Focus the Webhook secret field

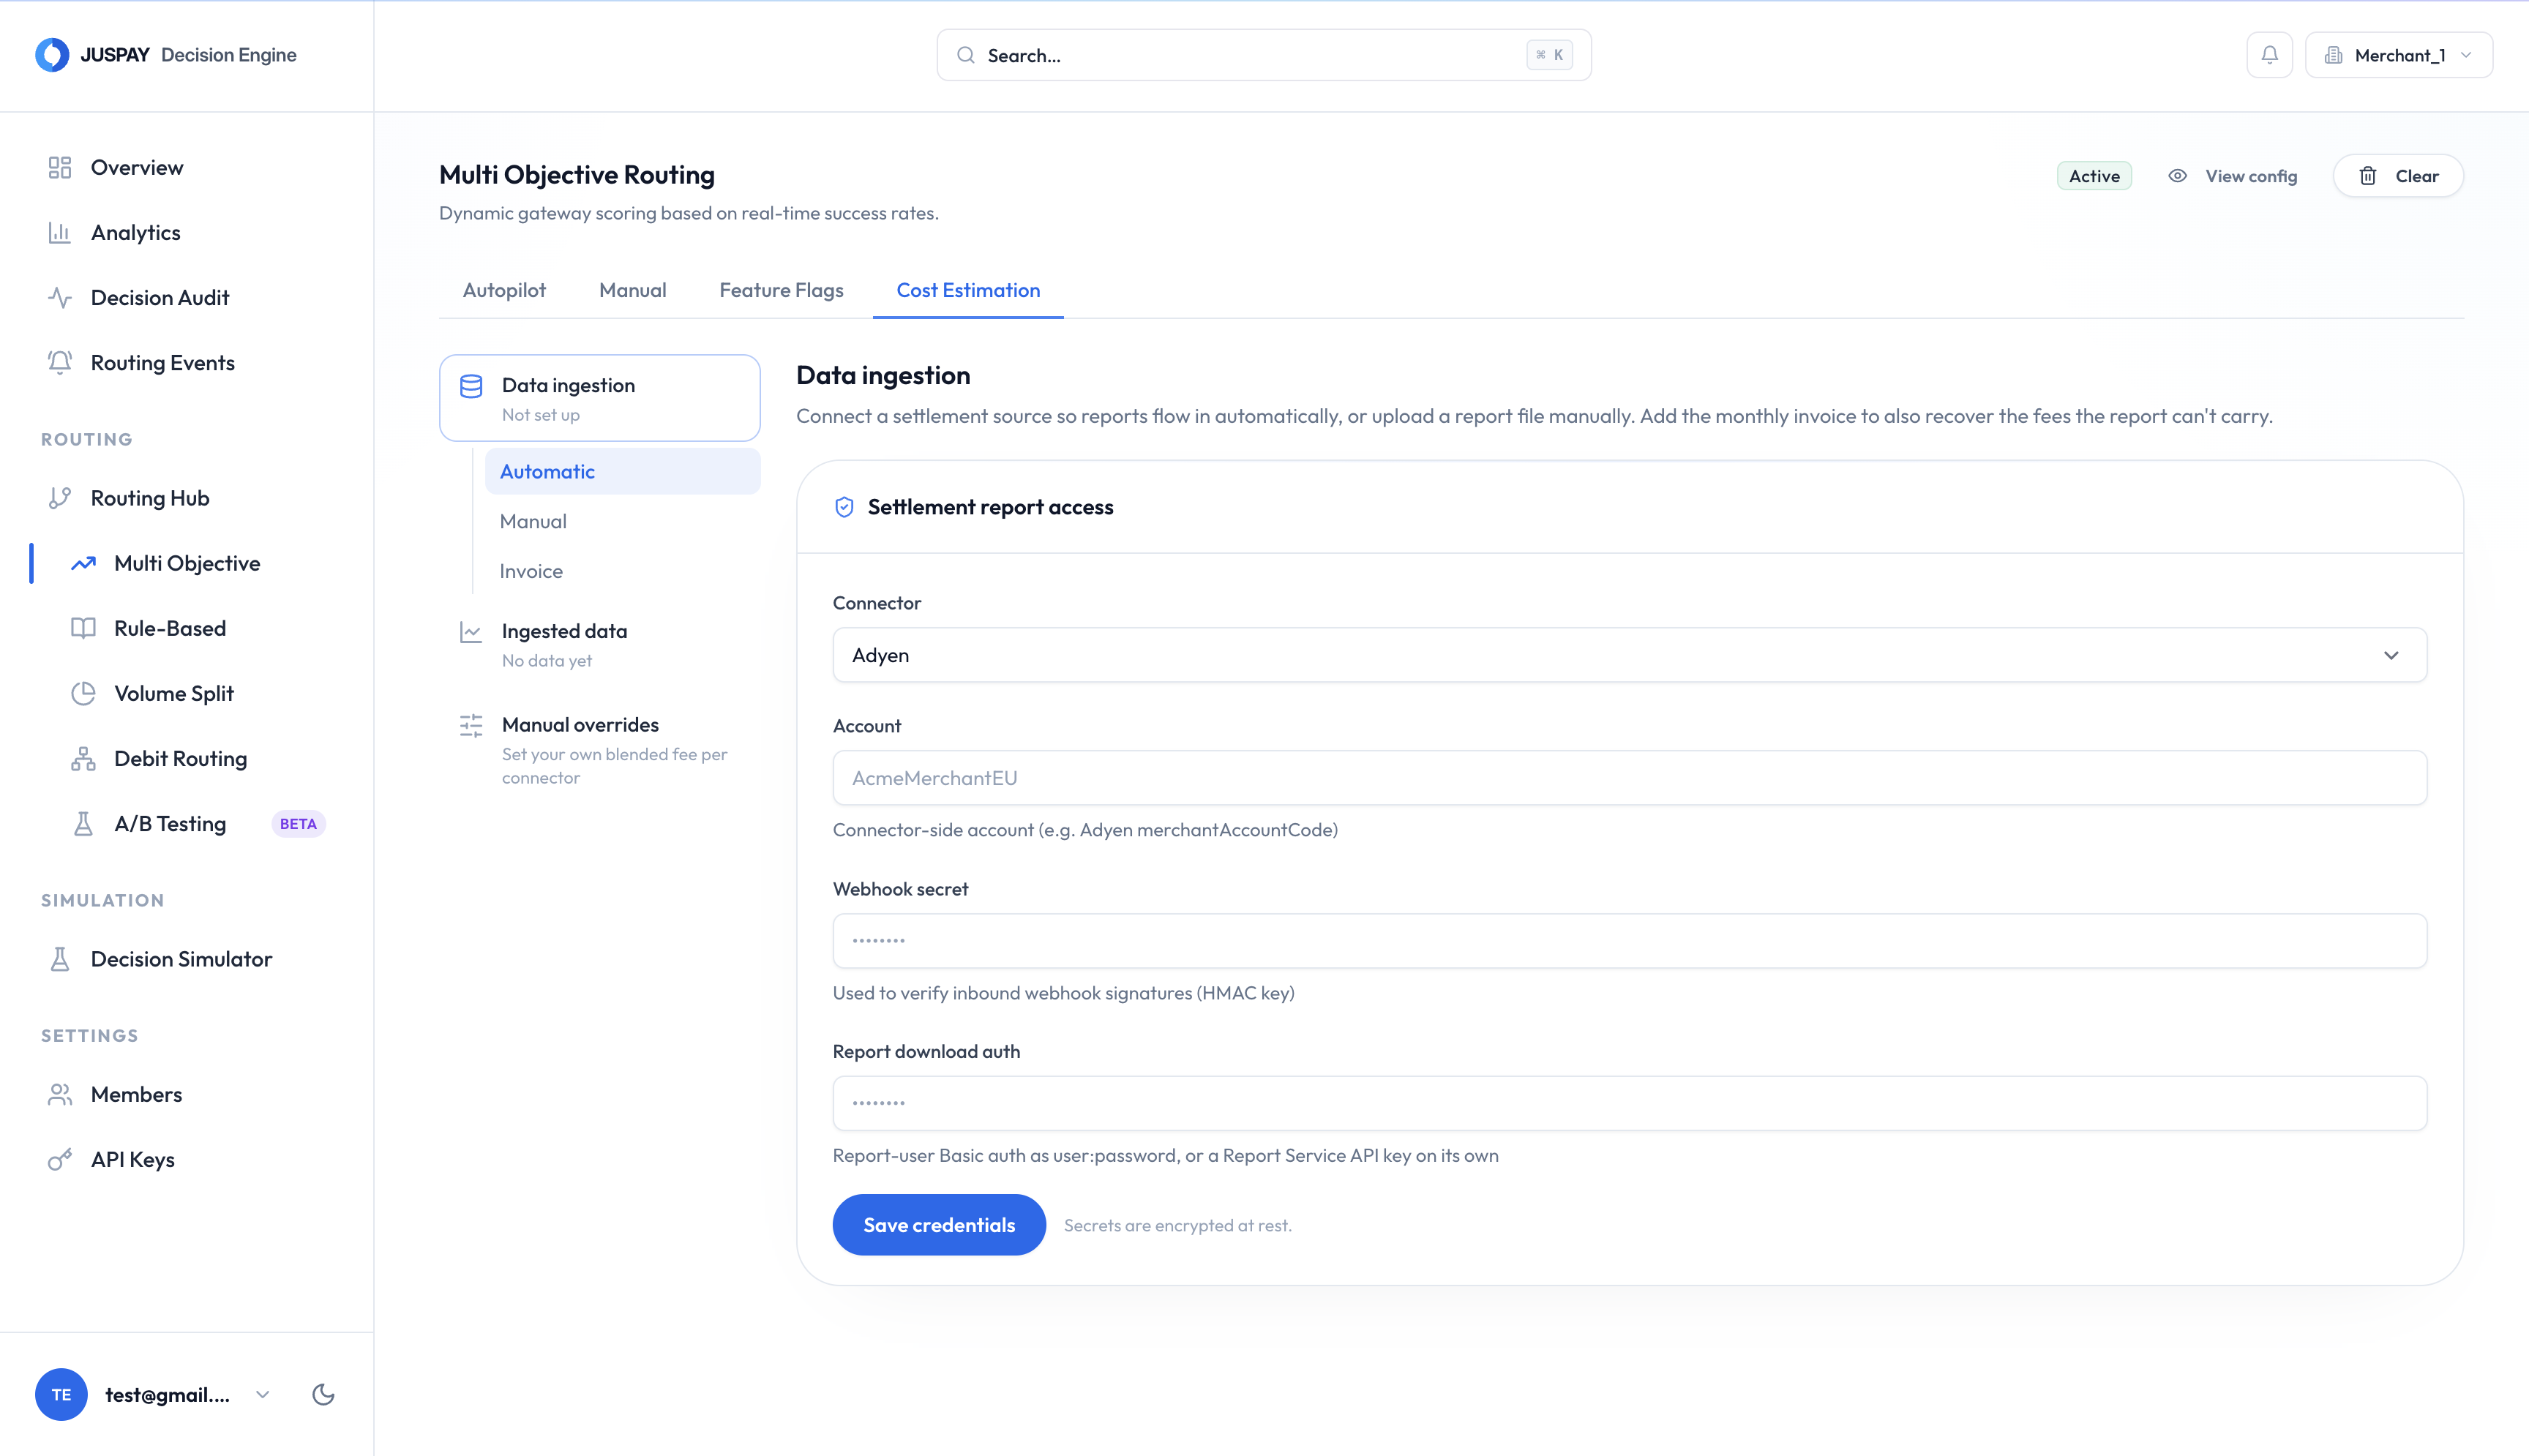click(x=1629, y=941)
